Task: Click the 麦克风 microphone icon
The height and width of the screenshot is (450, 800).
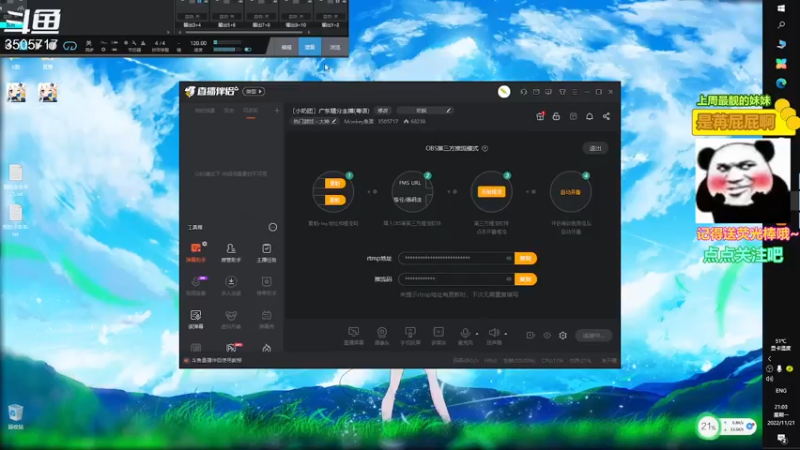Action: click(x=465, y=333)
